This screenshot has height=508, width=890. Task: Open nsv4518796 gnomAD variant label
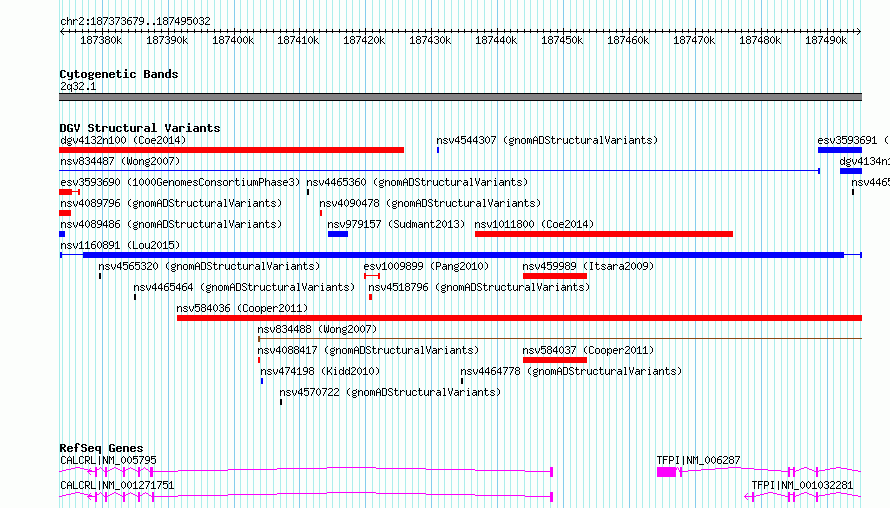click(x=479, y=287)
